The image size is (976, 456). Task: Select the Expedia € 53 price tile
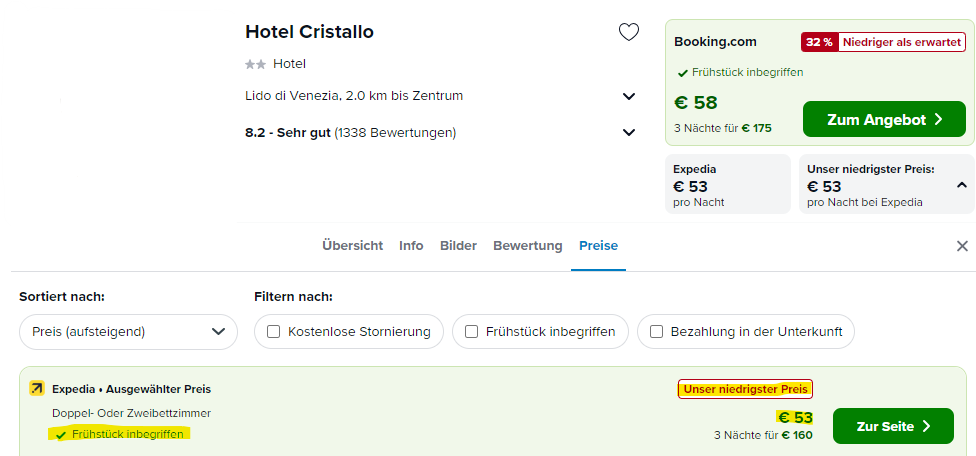(x=728, y=184)
